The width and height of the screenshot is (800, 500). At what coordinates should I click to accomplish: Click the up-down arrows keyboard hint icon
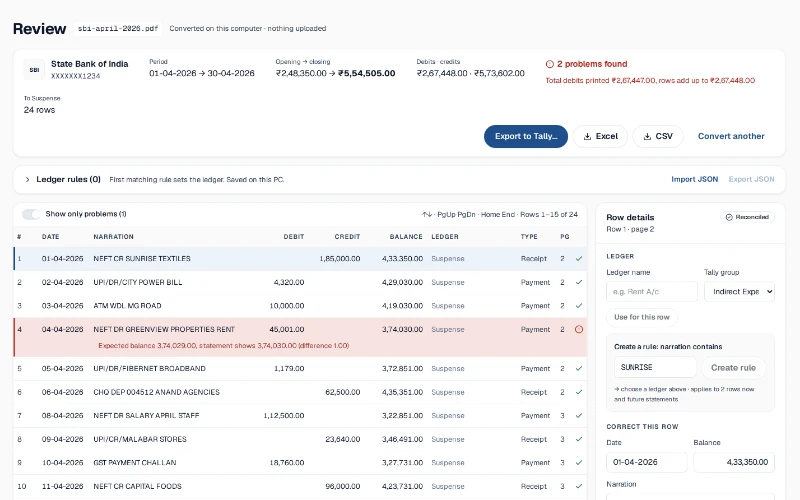[427, 215]
